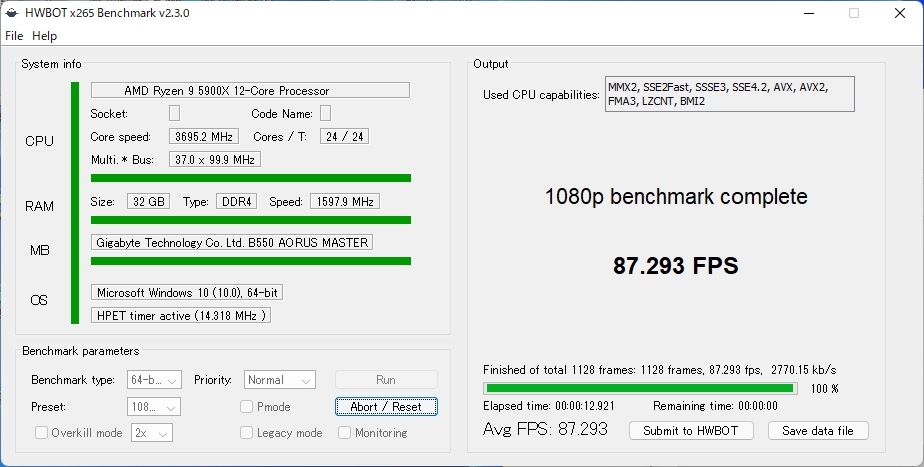
Task: Click the 100 % progress label
Action: point(824,389)
